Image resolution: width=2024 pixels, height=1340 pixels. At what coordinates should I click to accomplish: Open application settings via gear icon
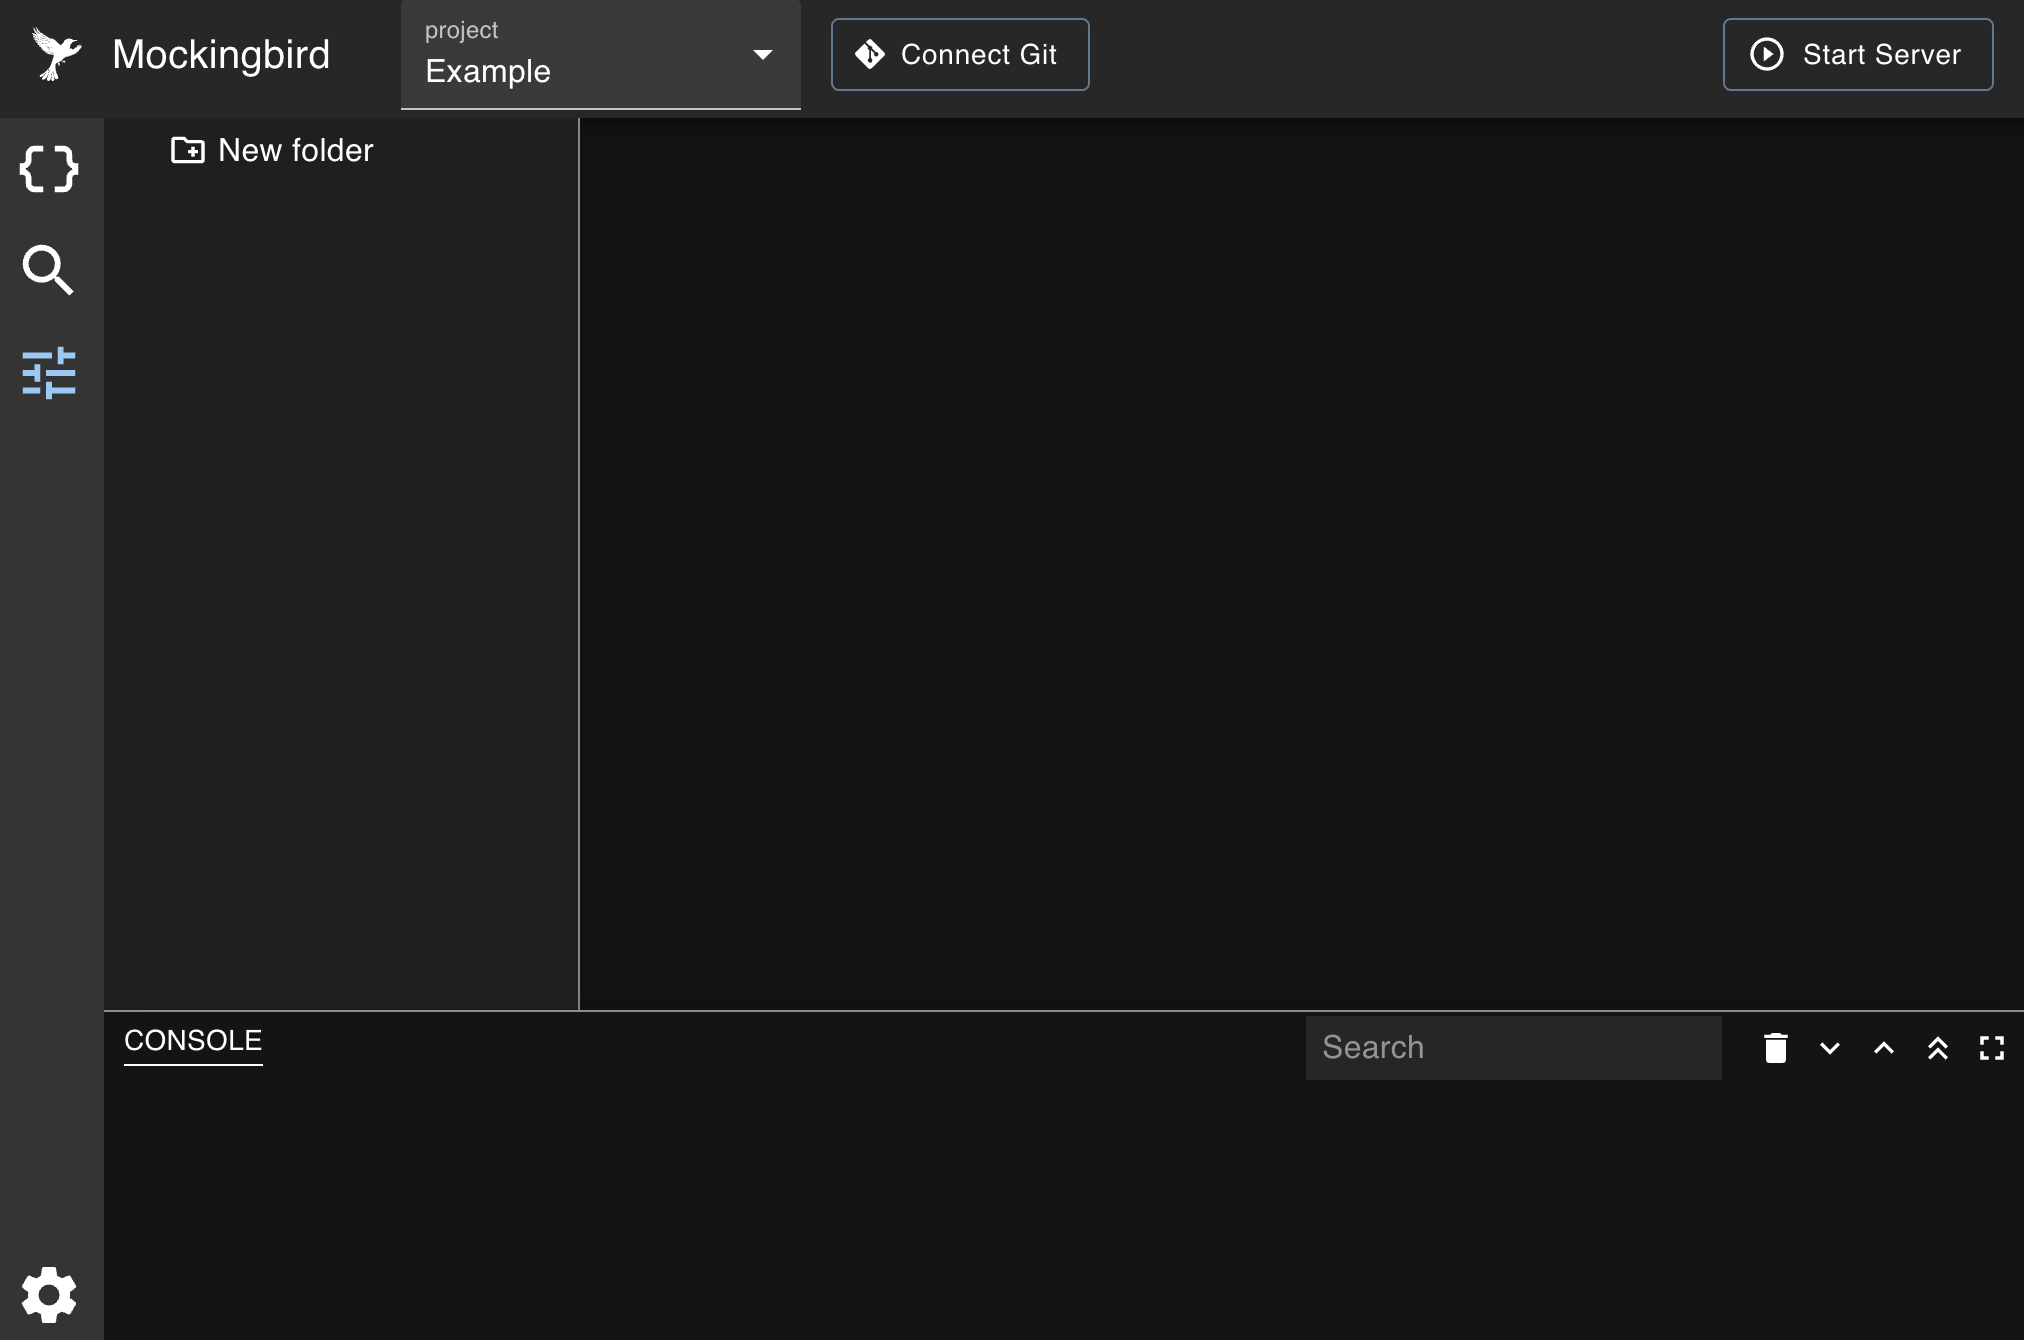48,1293
